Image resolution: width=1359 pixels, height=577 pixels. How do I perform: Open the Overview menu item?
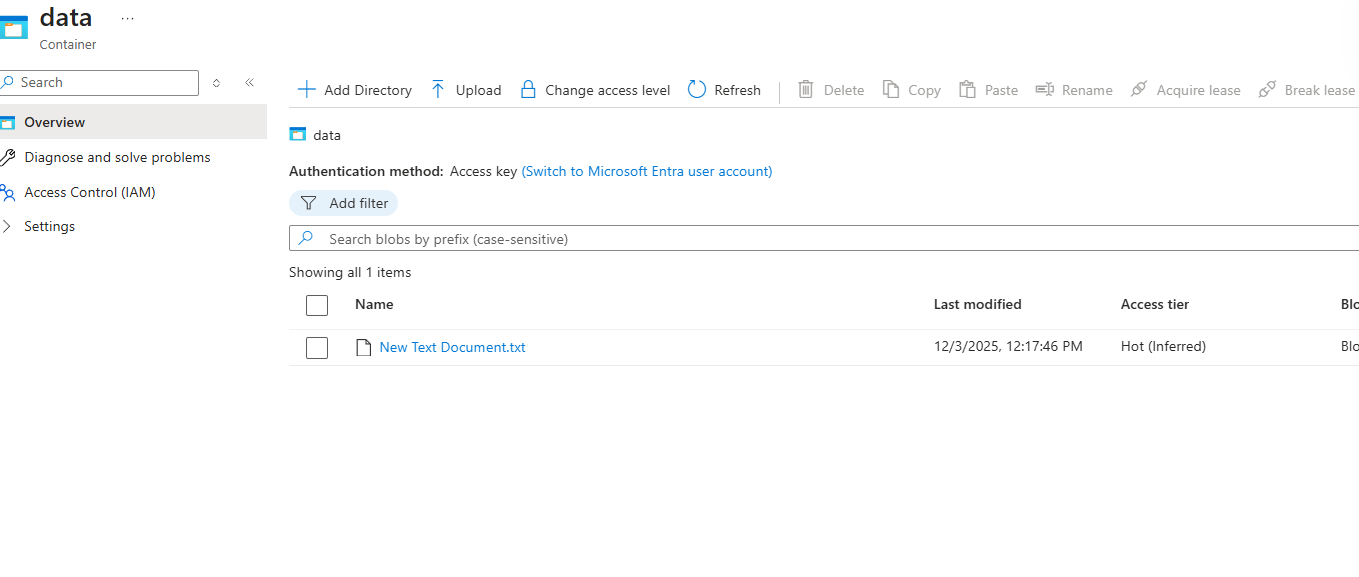point(55,122)
